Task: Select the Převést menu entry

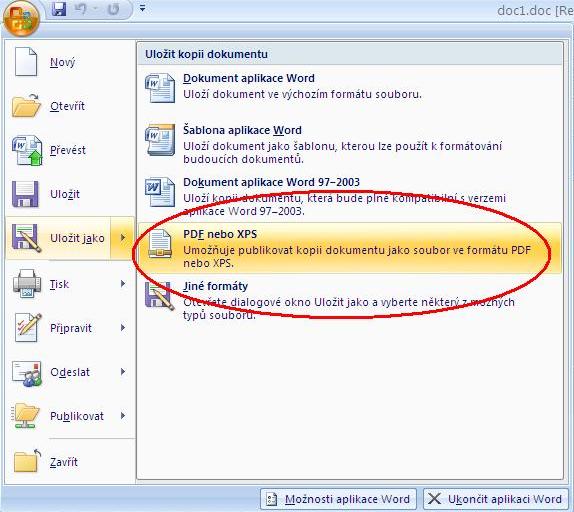Action: [70, 150]
